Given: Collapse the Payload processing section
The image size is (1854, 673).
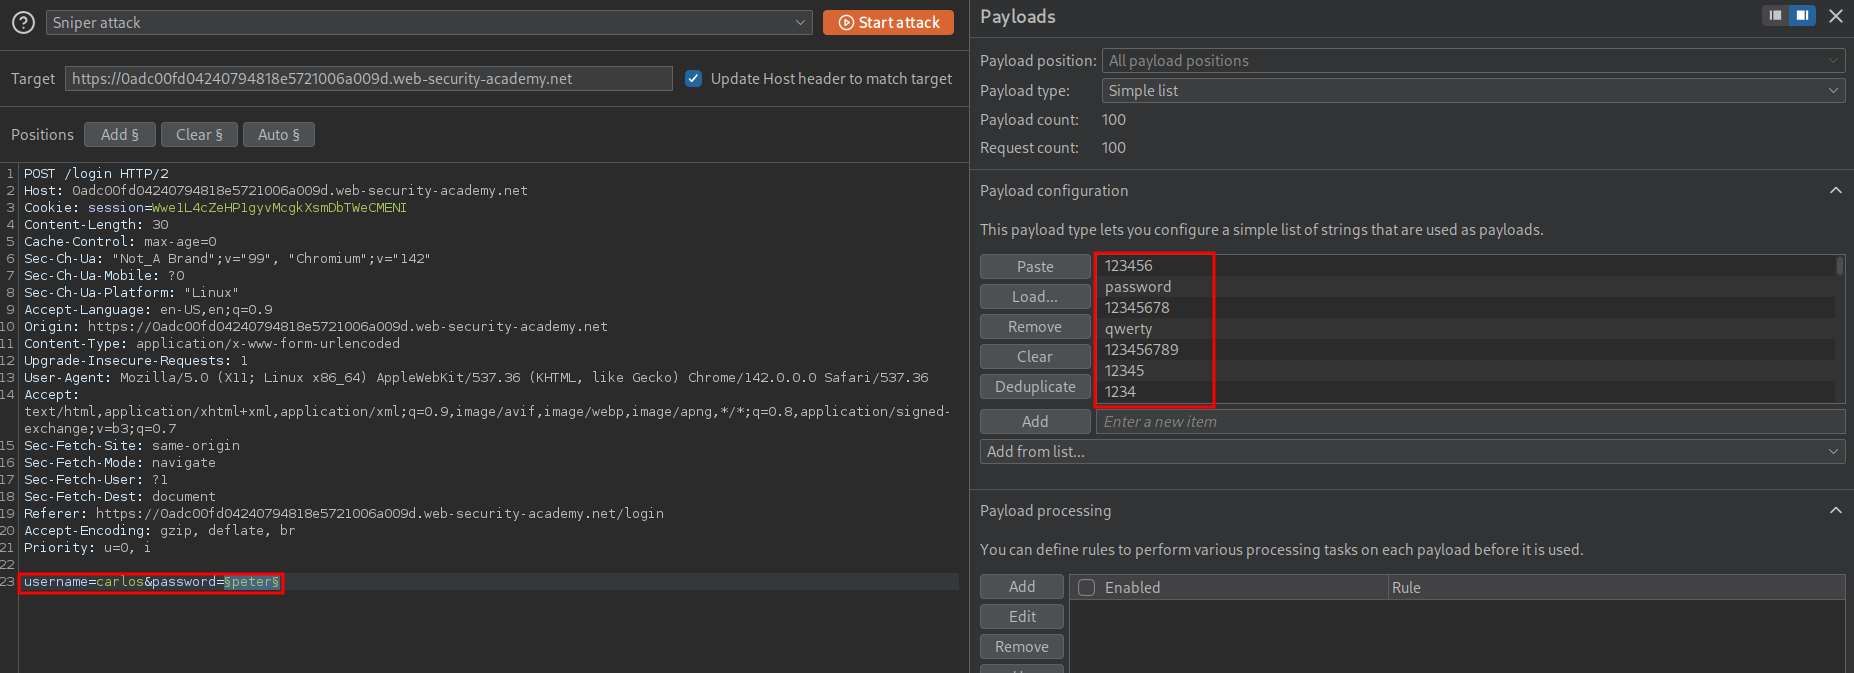Looking at the screenshot, I should (x=1835, y=510).
